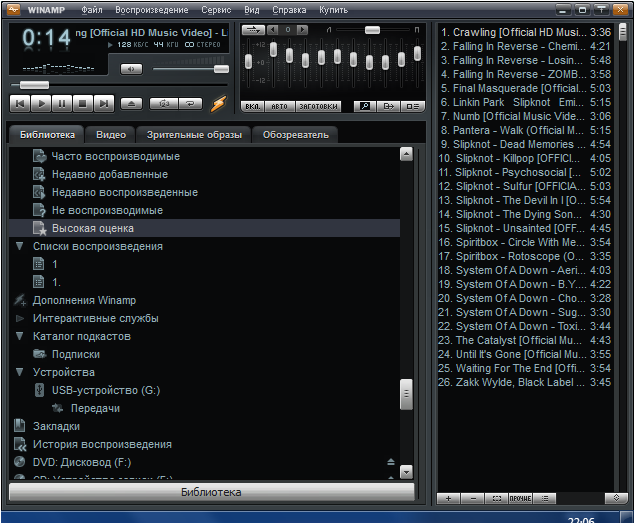Select Высокая оценка view

[x=204, y=228]
